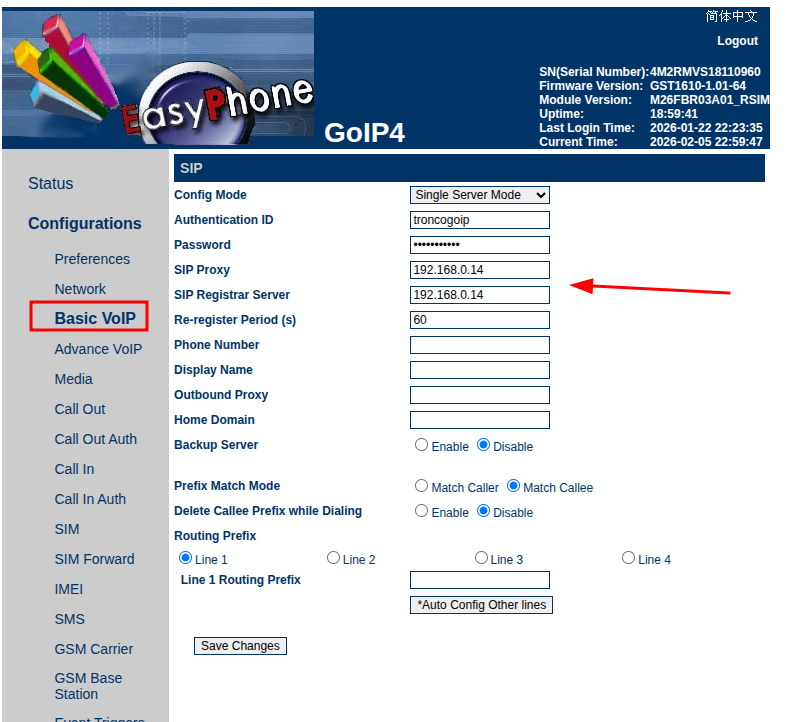Viewport: 812px width, 722px height.
Task: Log out via the Logout link
Action: pyautogui.click(x=737, y=41)
